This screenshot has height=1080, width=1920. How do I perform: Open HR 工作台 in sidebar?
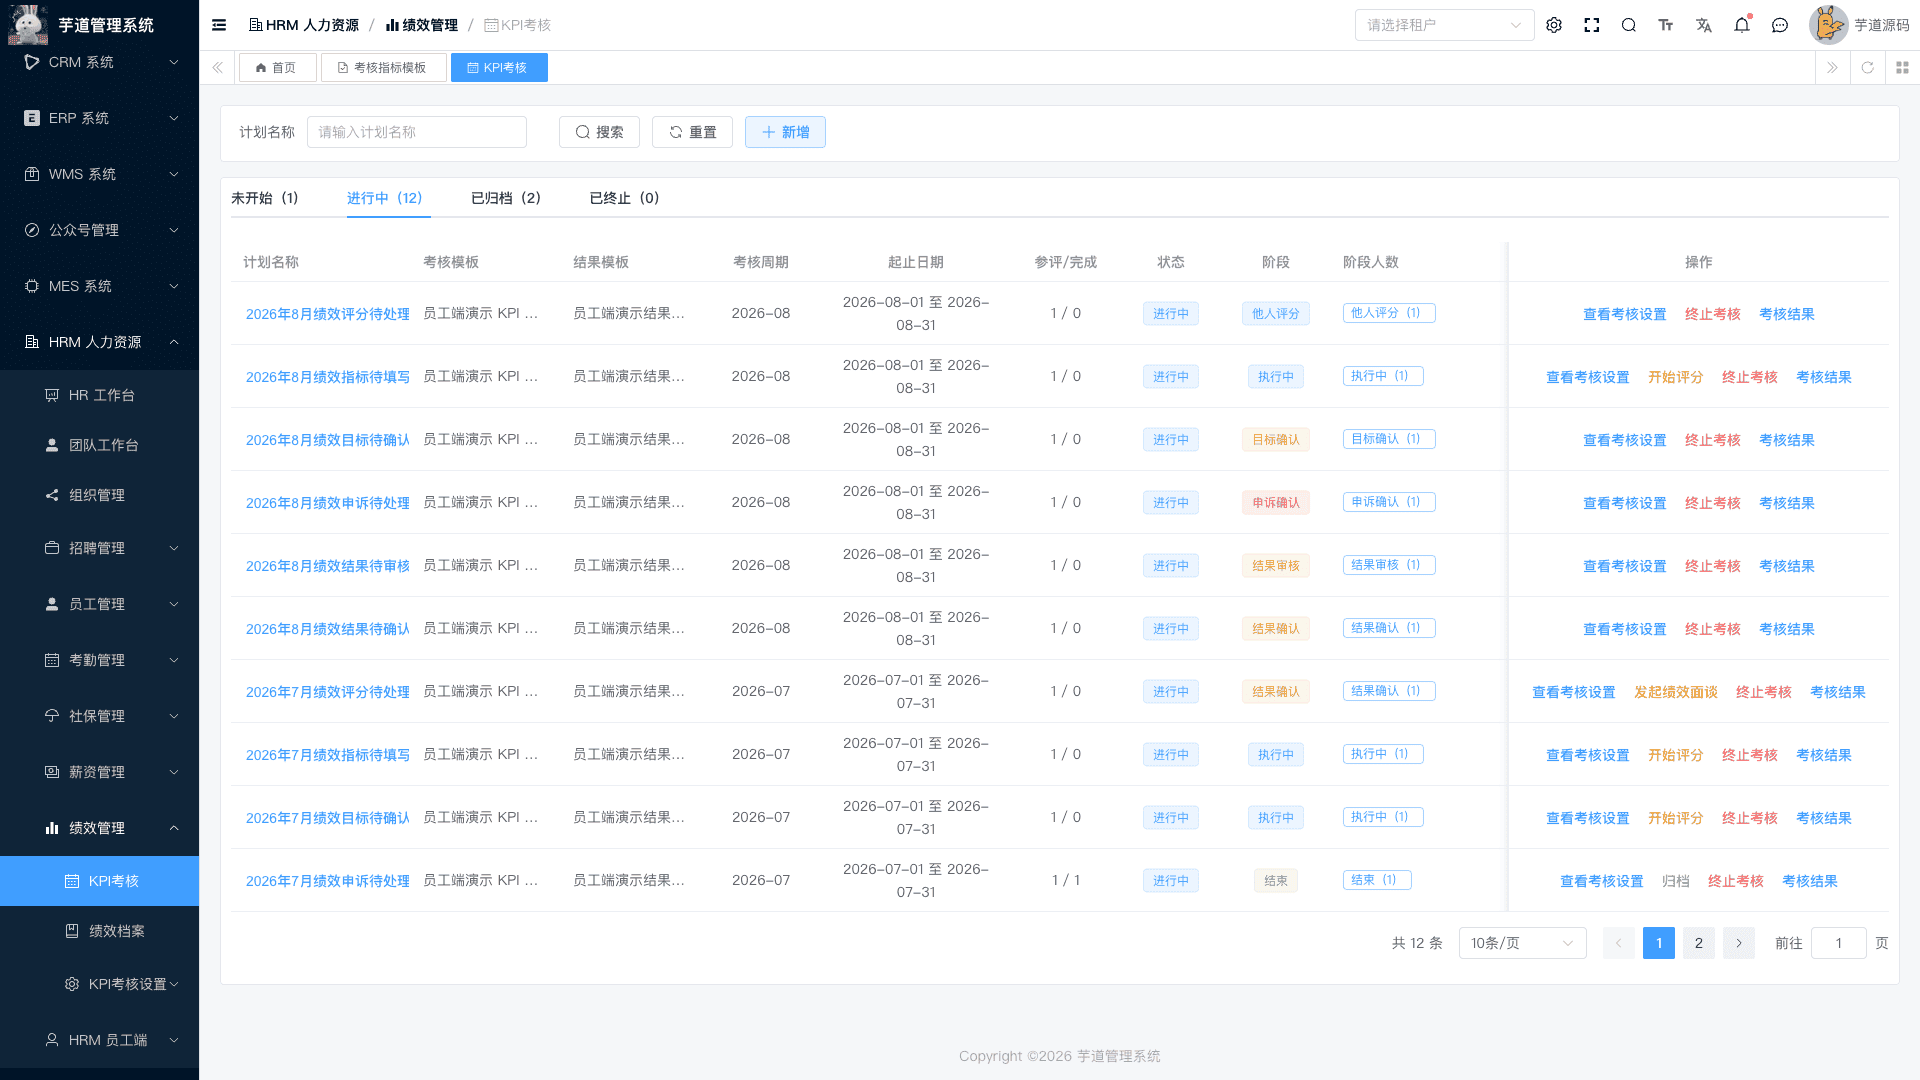[x=100, y=395]
